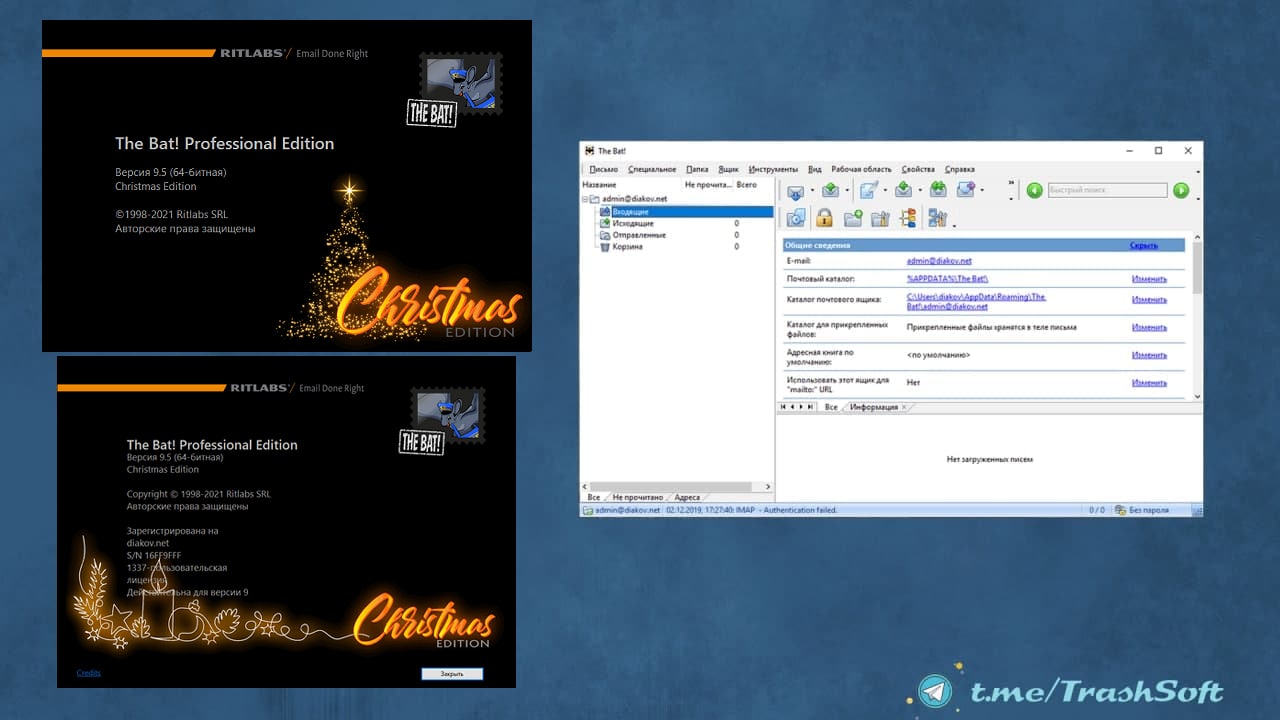Screen dimensions: 1280x720
Task: Select the Информация tab
Action: 874,408
